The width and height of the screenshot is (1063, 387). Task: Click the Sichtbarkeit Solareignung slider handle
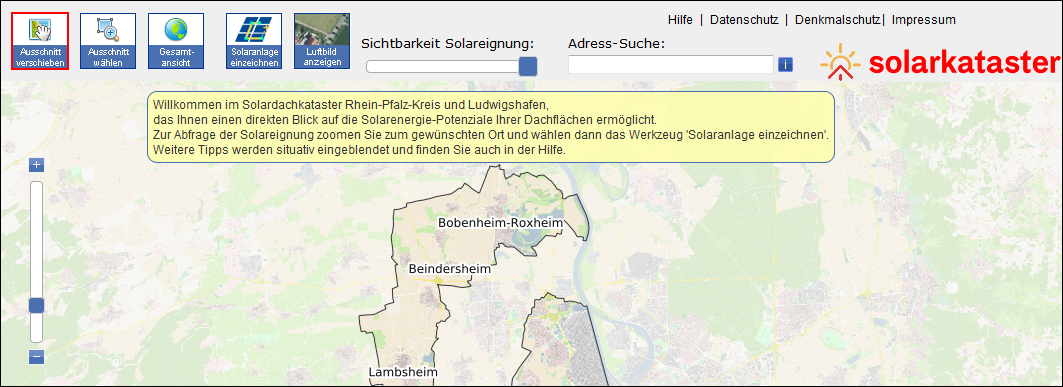(x=528, y=66)
